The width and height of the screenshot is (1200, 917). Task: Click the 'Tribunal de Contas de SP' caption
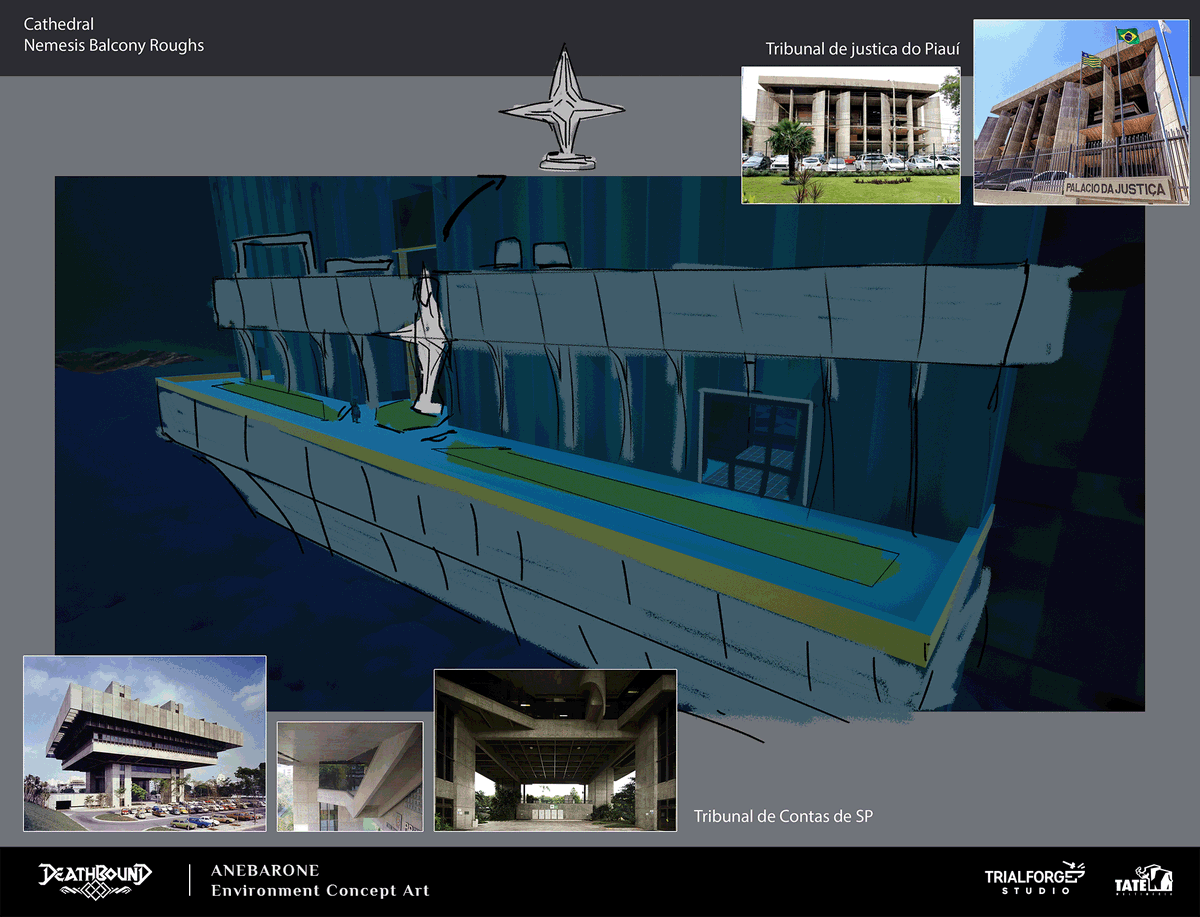click(784, 817)
